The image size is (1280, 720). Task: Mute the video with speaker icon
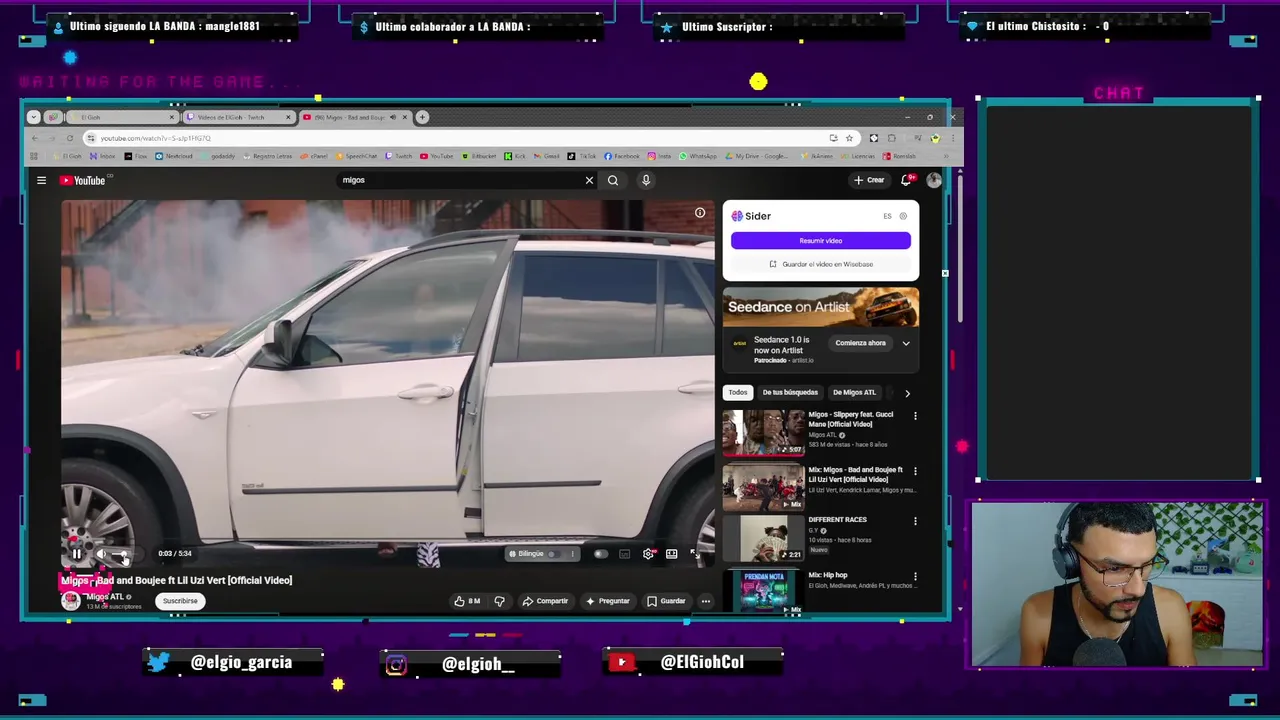click(101, 553)
